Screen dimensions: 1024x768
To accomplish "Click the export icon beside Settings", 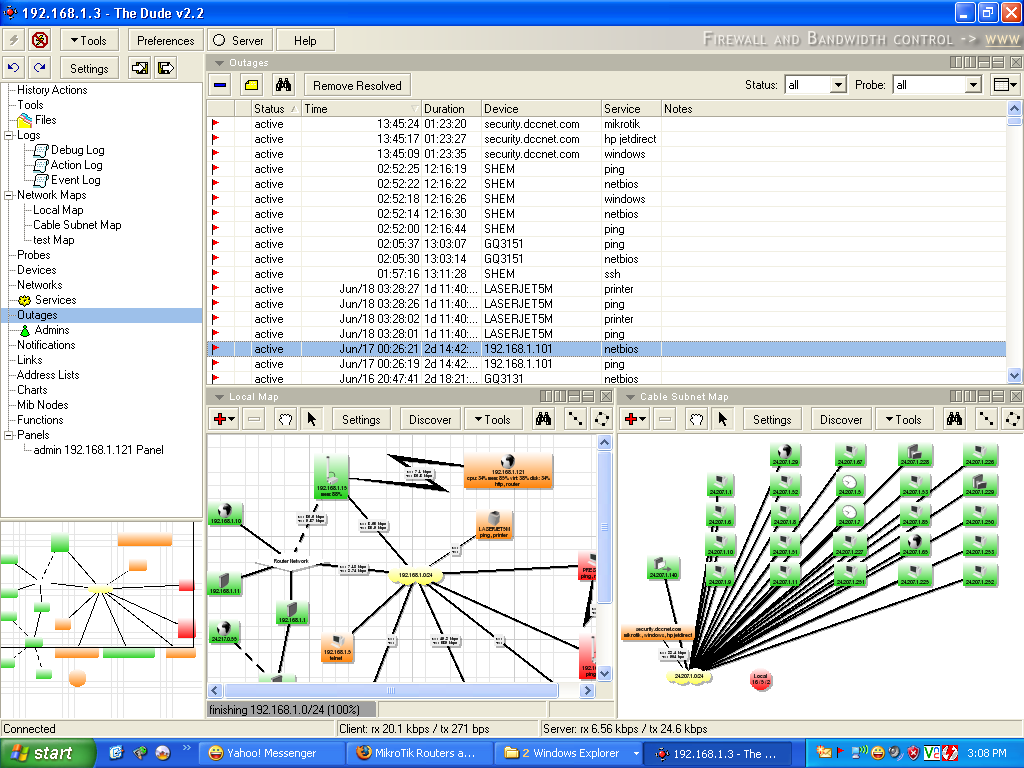I will point(166,68).
